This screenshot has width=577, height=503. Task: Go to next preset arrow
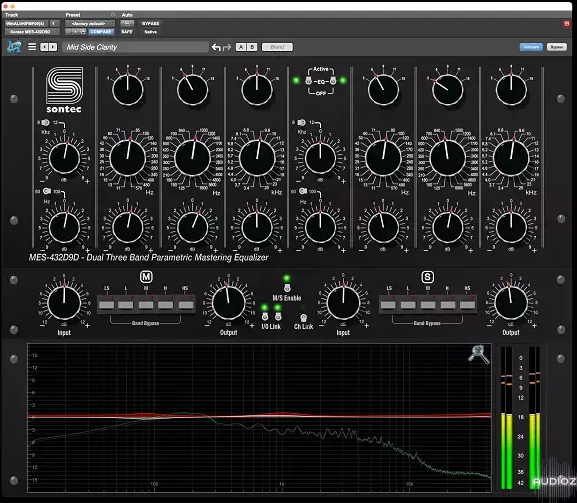pos(53,47)
